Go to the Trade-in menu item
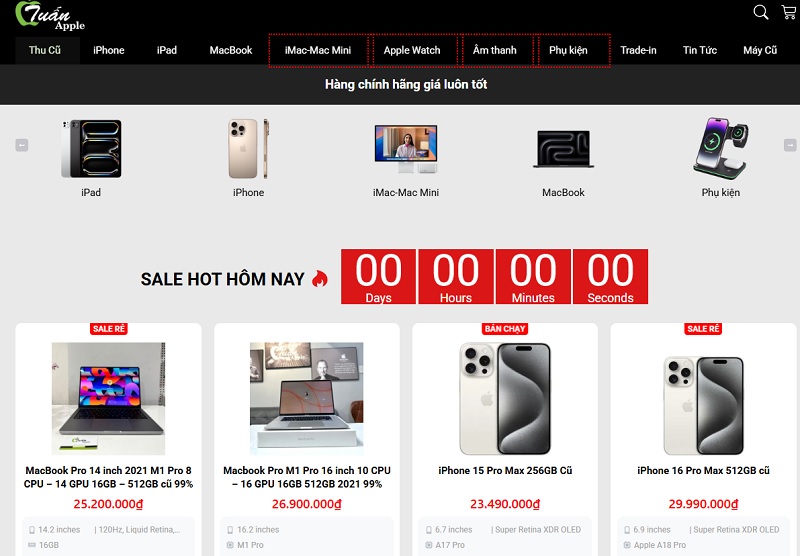This screenshot has width=800, height=556. coord(638,50)
